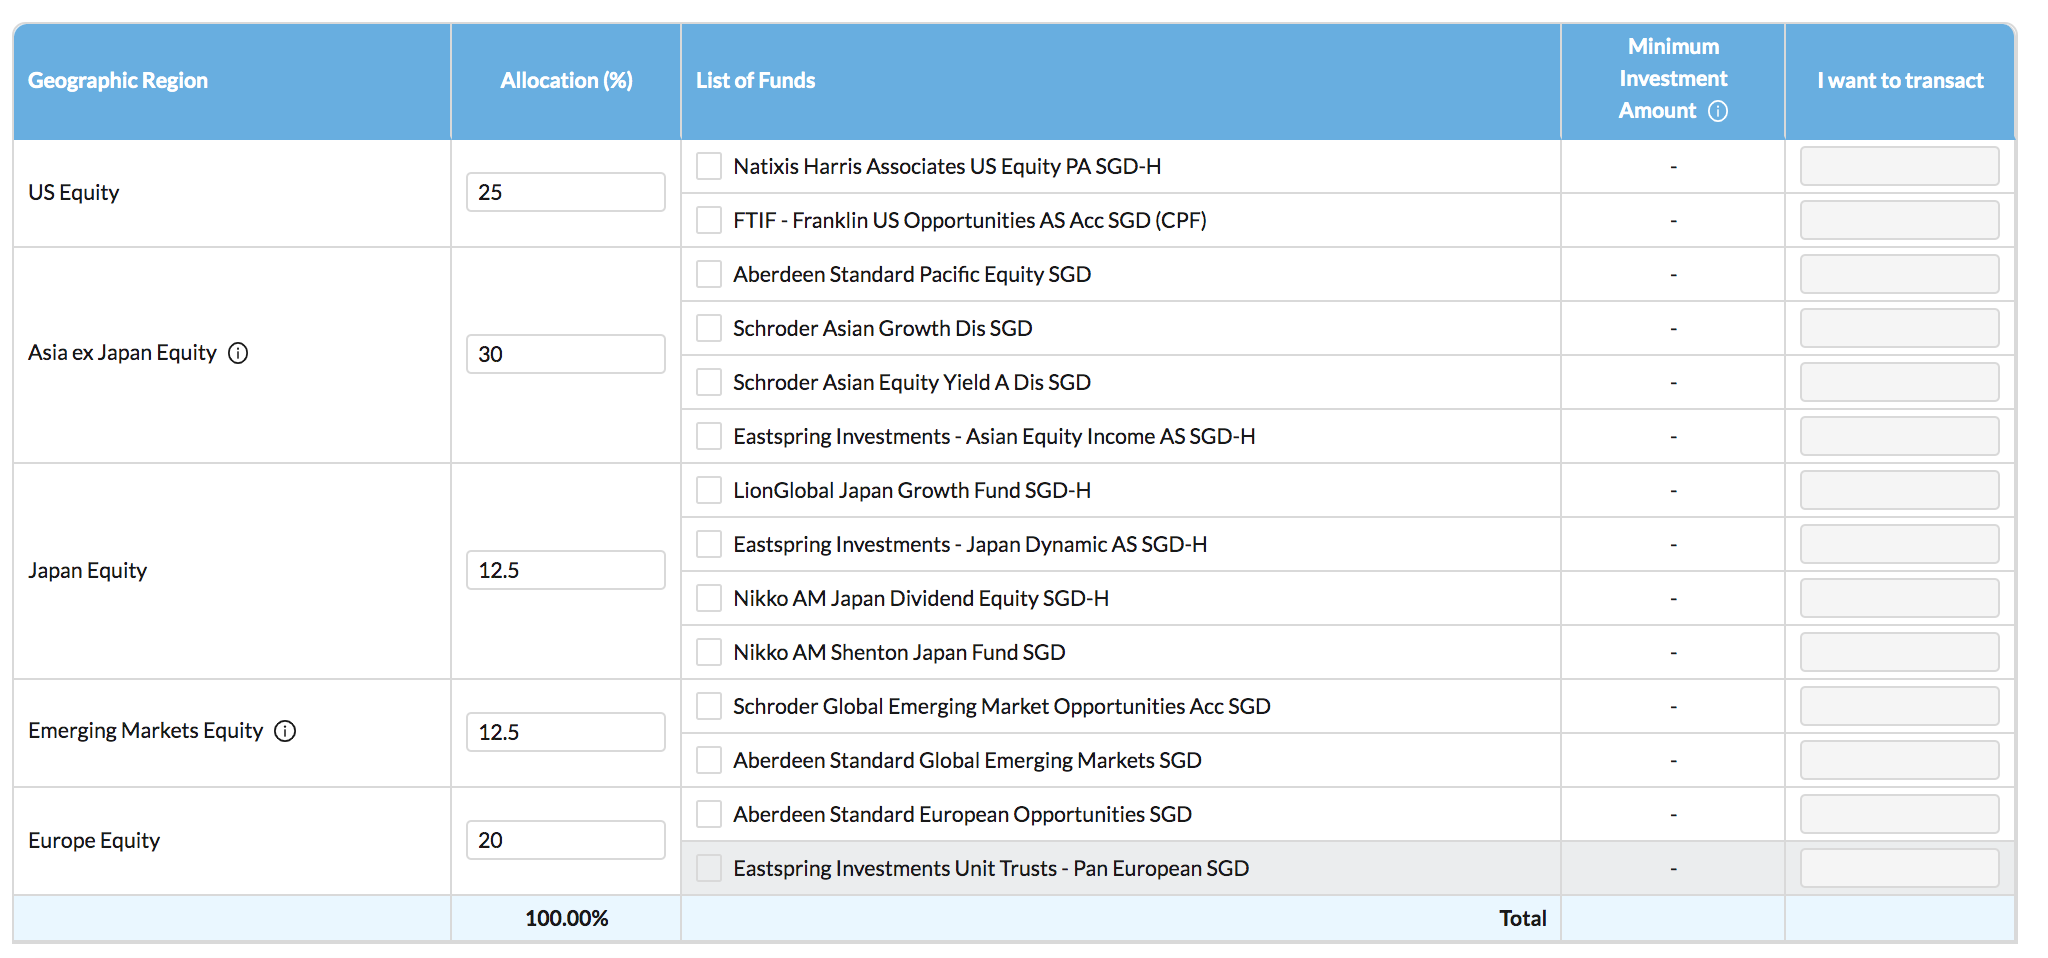Tick LionGlobal Japan Growth Fund checkbox
This screenshot has height=958, width=2048.
coord(709,490)
